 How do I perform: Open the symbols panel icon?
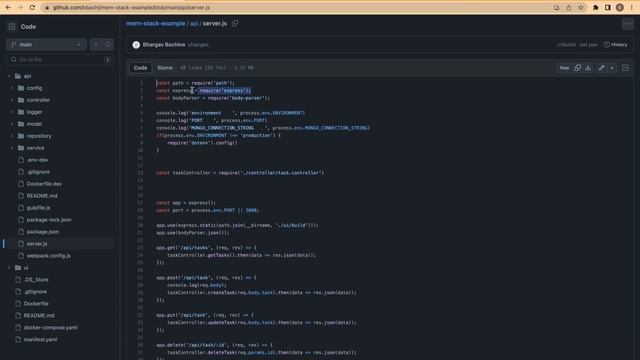click(625, 68)
